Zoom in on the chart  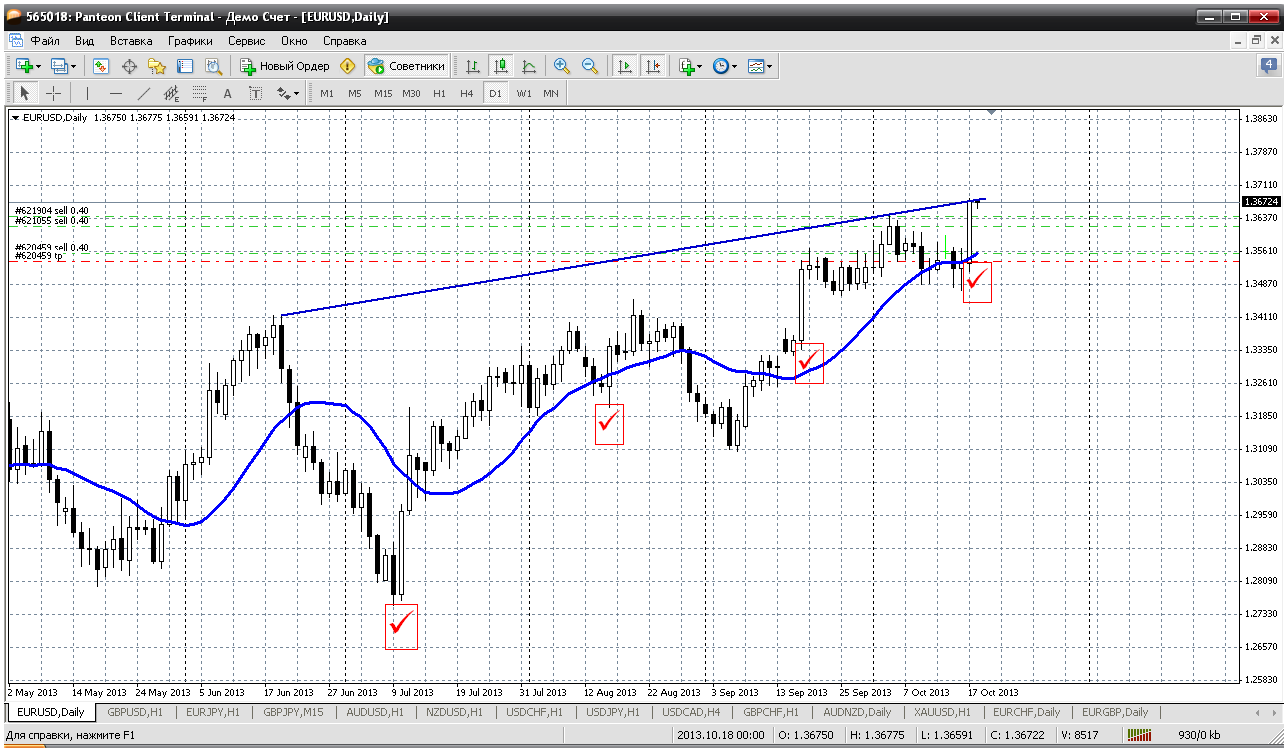(562, 66)
